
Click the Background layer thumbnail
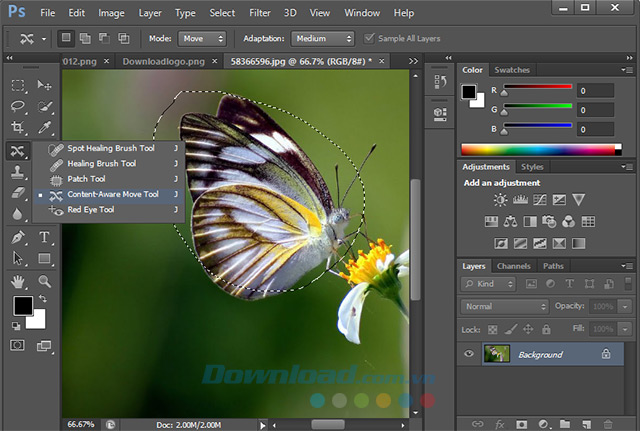pyautogui.click(x=496, y=354)
